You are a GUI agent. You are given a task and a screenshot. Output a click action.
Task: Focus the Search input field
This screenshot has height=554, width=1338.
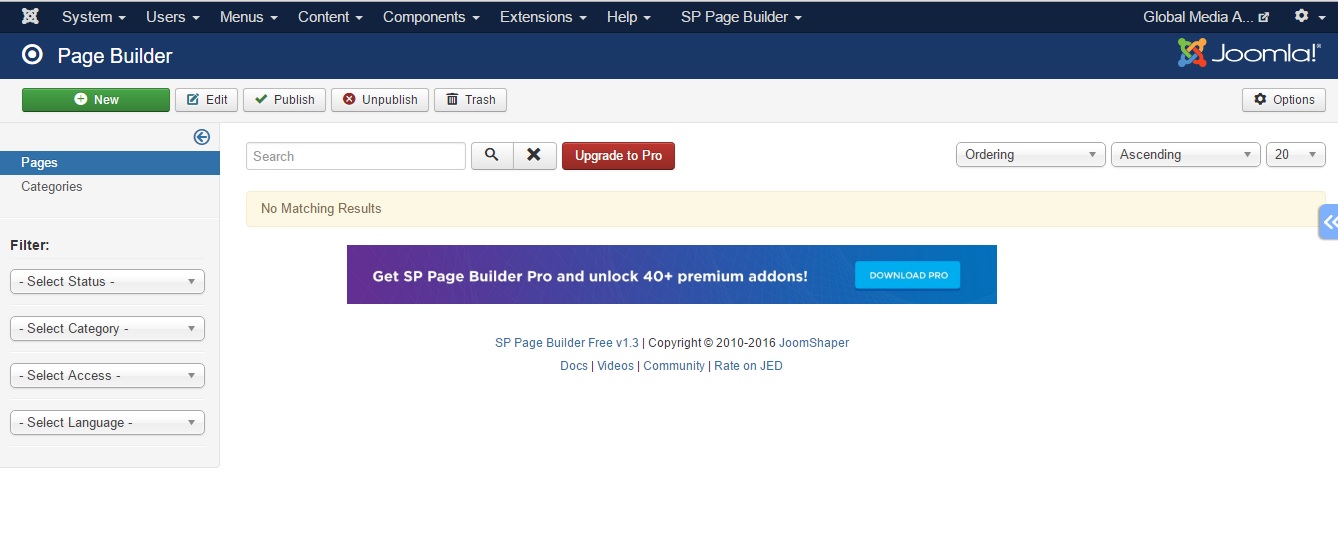(356, 156)
